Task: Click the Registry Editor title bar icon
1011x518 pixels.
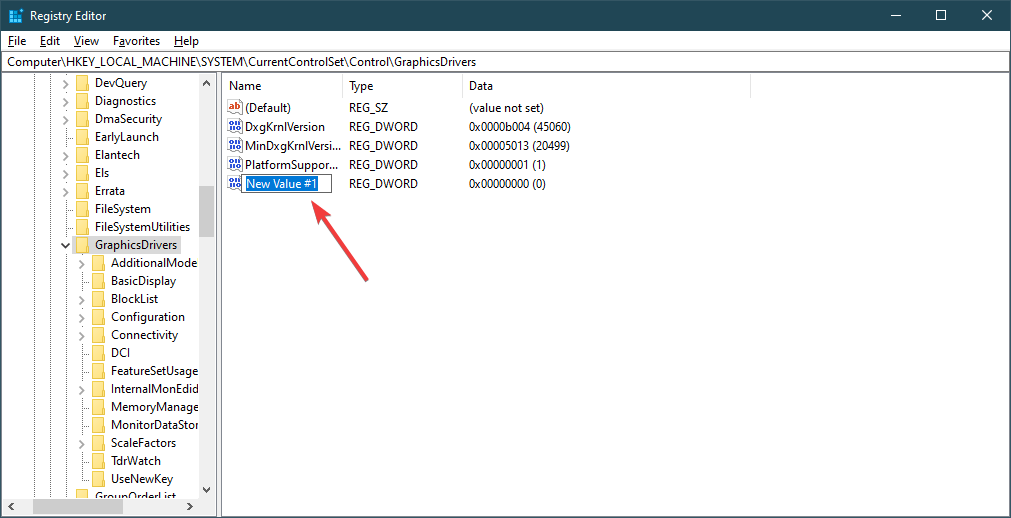Action: 16,15
